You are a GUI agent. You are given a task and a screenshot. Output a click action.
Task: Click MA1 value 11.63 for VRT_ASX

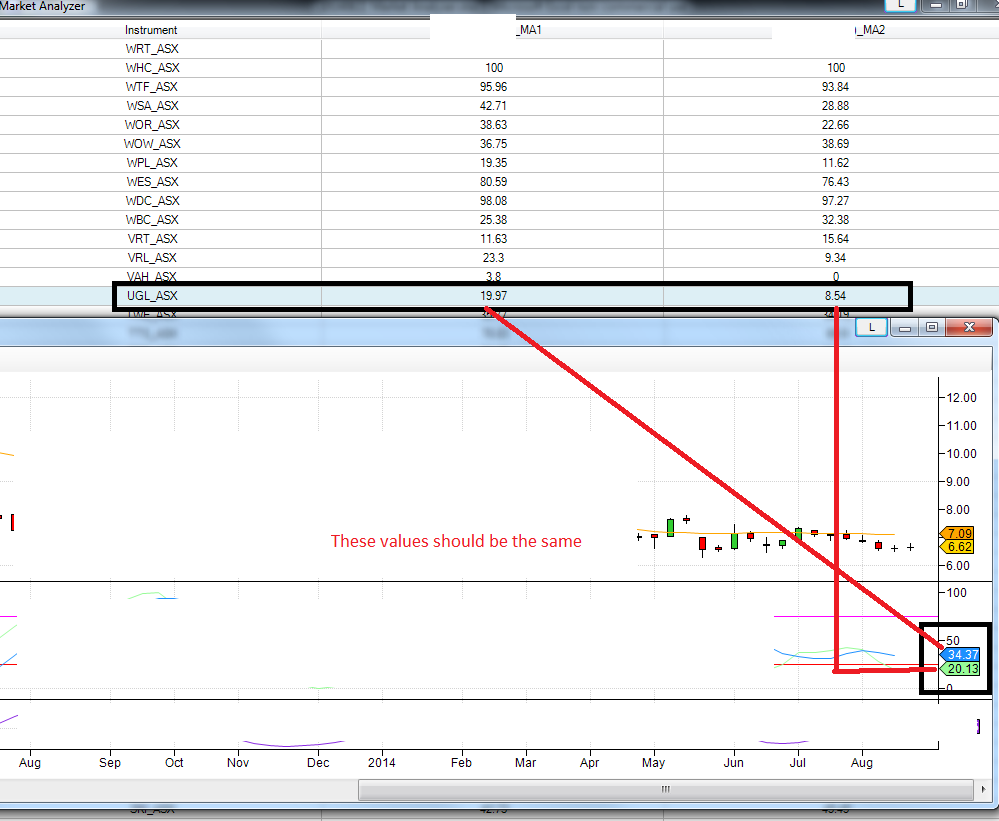(494, 239)
